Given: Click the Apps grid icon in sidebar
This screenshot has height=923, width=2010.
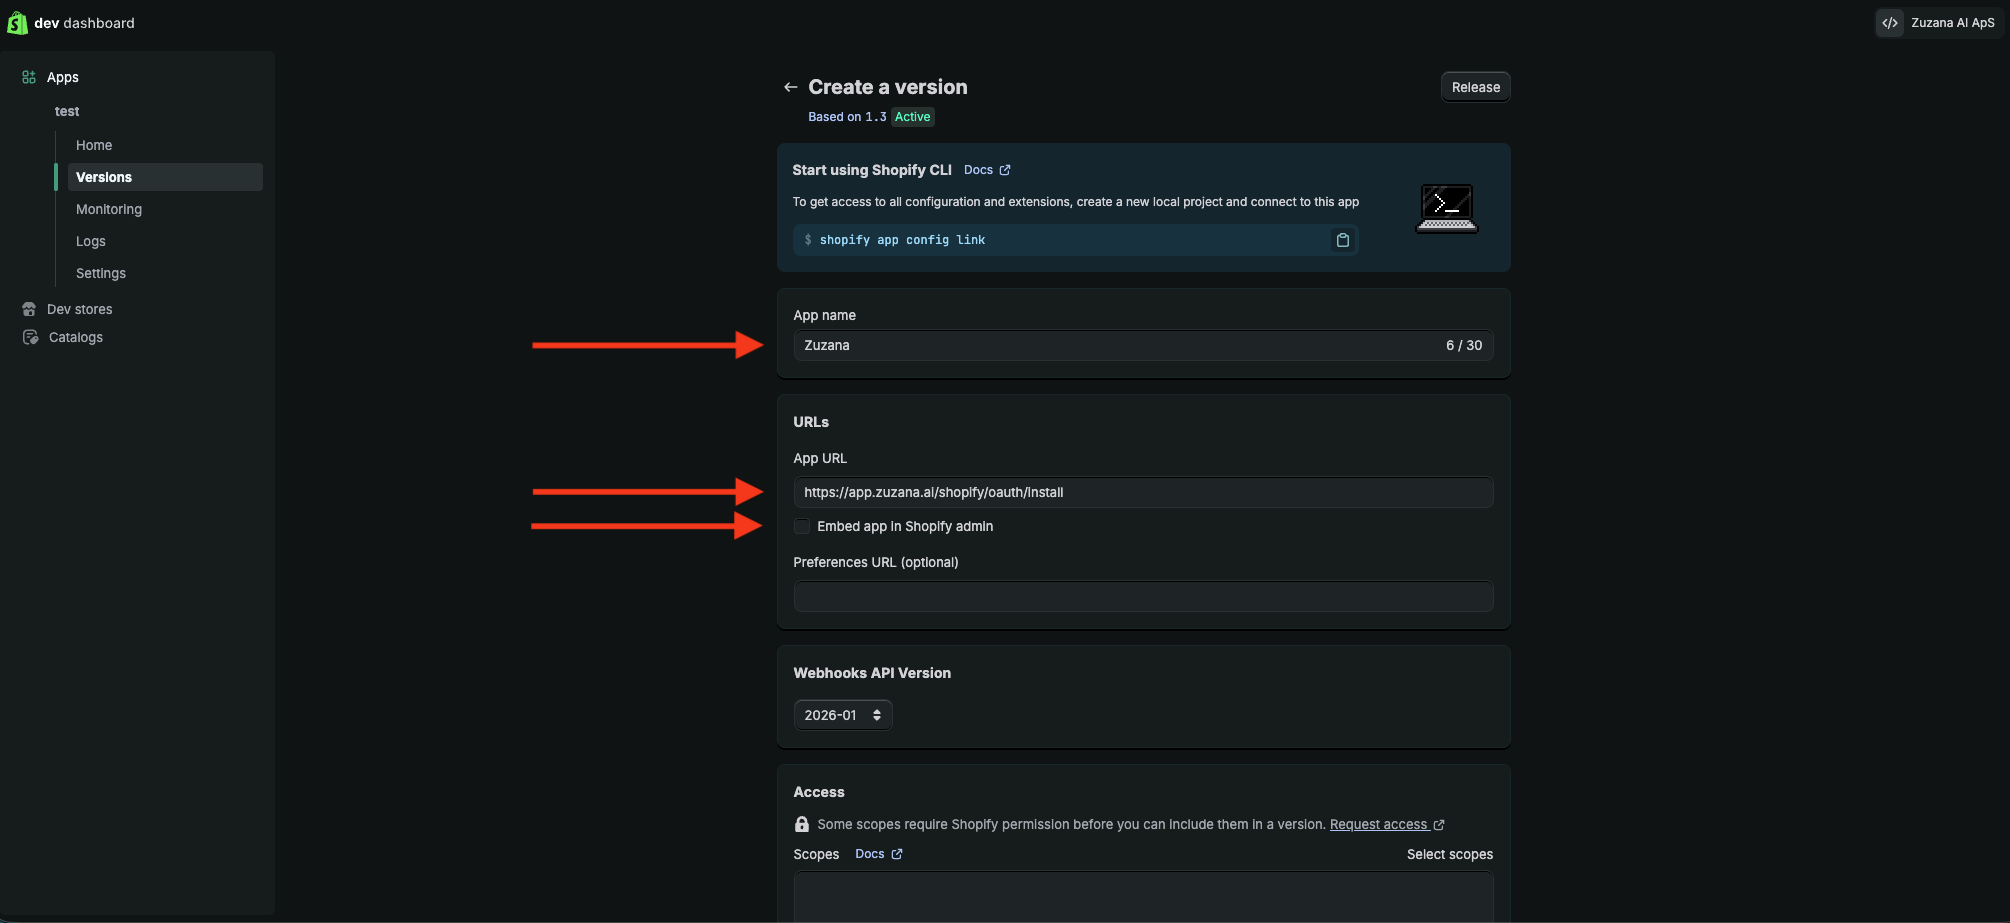Looking at the screenshot, I should pyautogui.click(x=29, y=77).
